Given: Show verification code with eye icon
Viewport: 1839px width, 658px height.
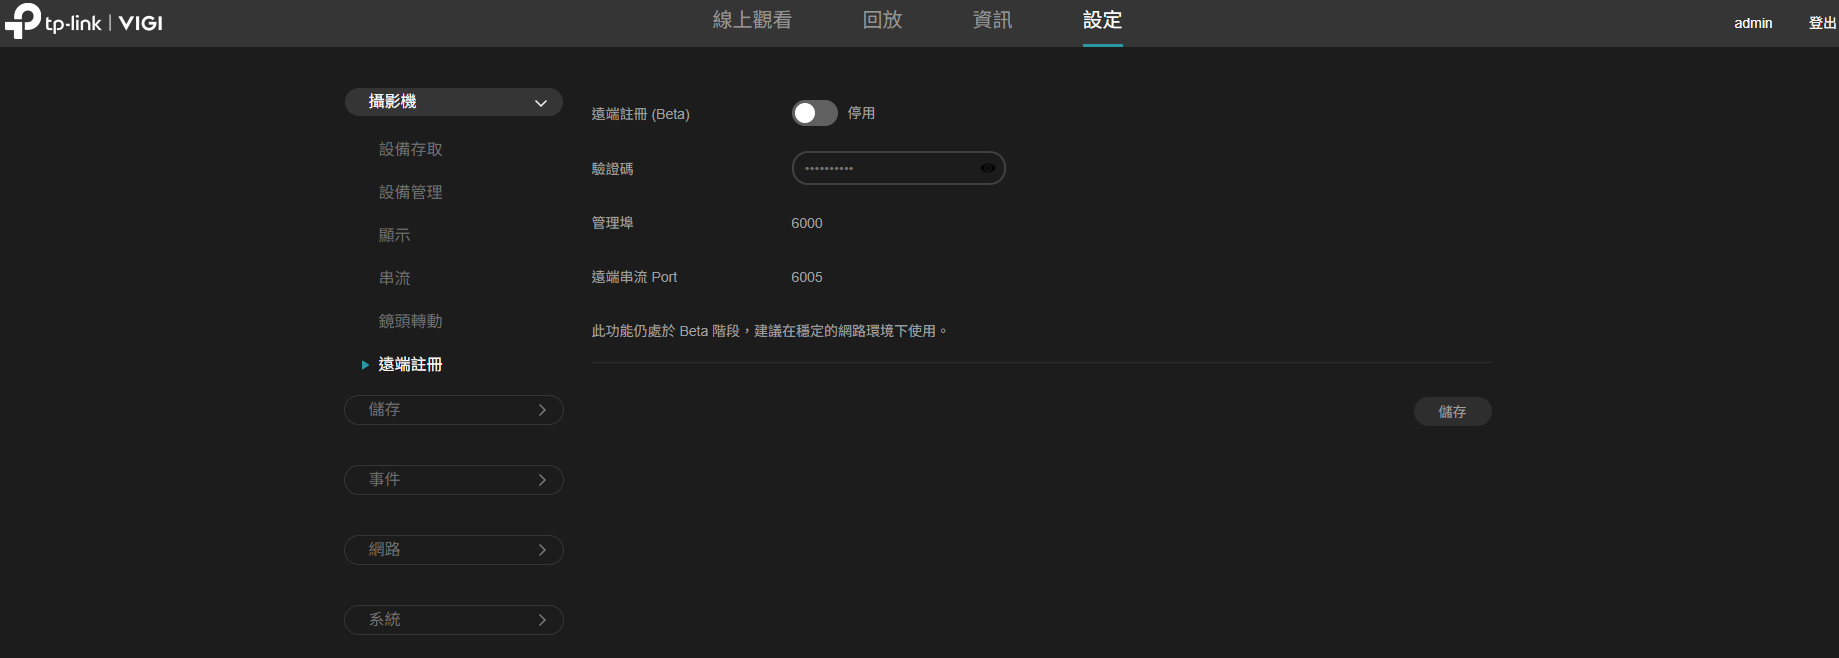Looking at the screenshot, I should pos(987,168).
